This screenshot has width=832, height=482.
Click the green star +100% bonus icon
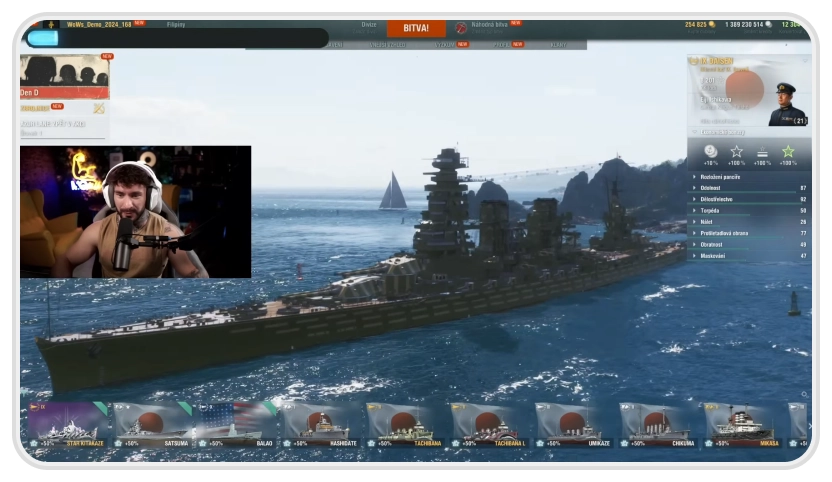(788, 152)
